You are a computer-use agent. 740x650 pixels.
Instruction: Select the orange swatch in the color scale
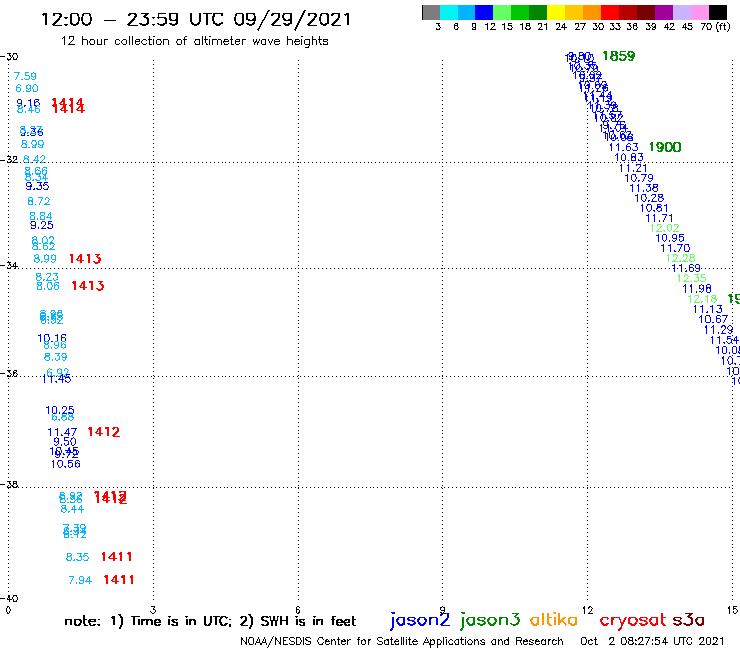click(592, 12)
